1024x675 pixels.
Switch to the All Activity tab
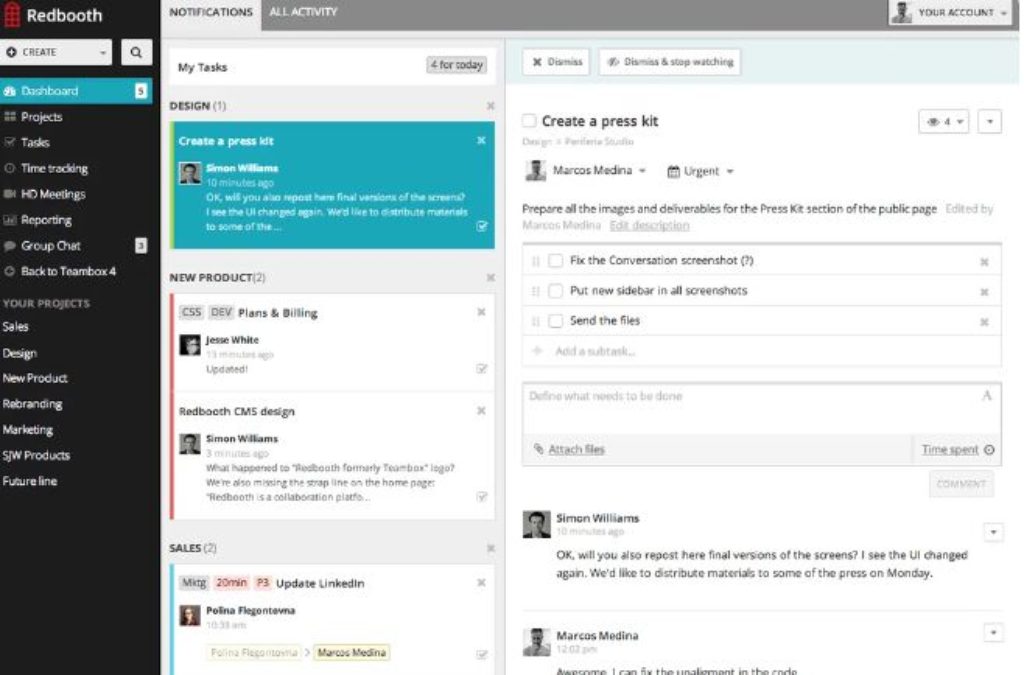[303, 12]
